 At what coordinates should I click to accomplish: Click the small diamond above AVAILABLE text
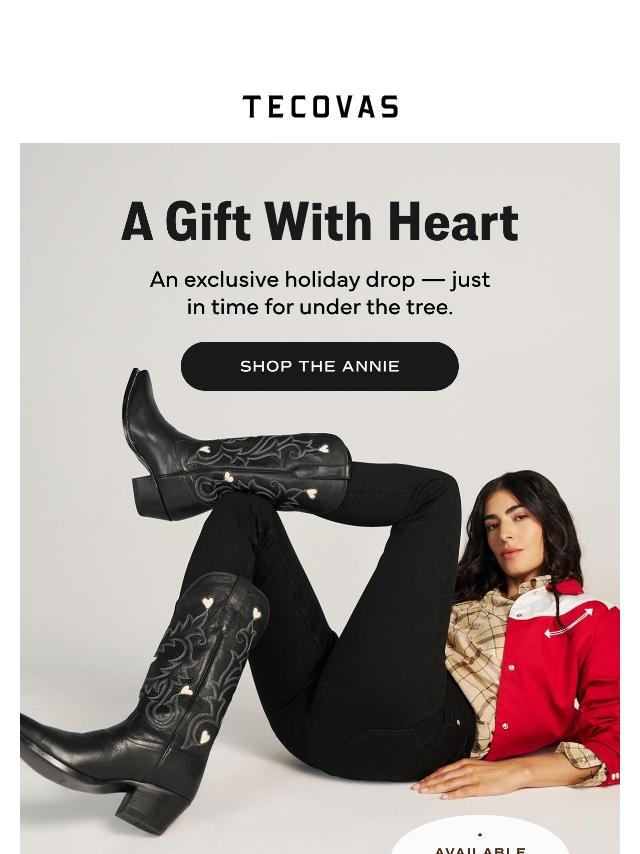[480, 834]
